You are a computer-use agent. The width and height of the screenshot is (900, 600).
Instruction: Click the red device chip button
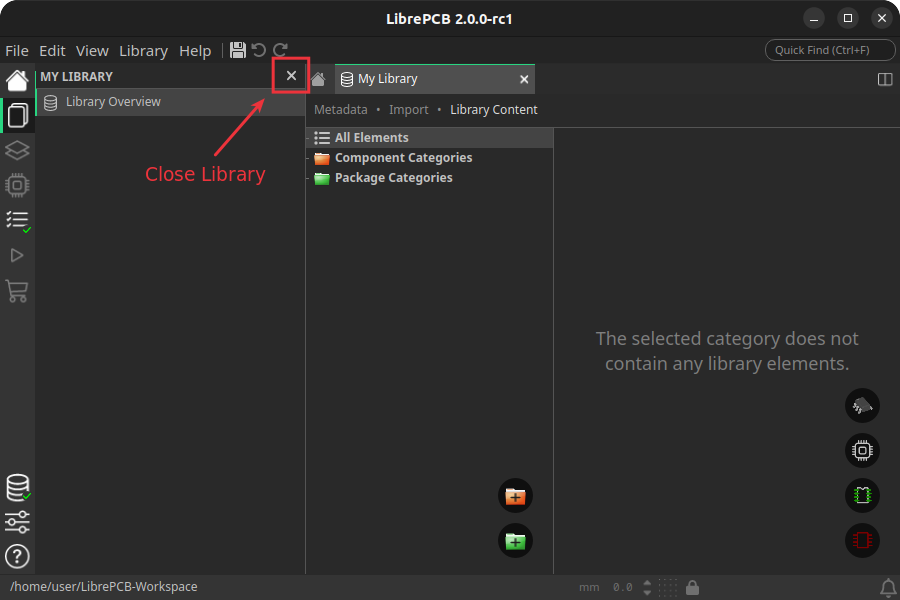(862, 541)
